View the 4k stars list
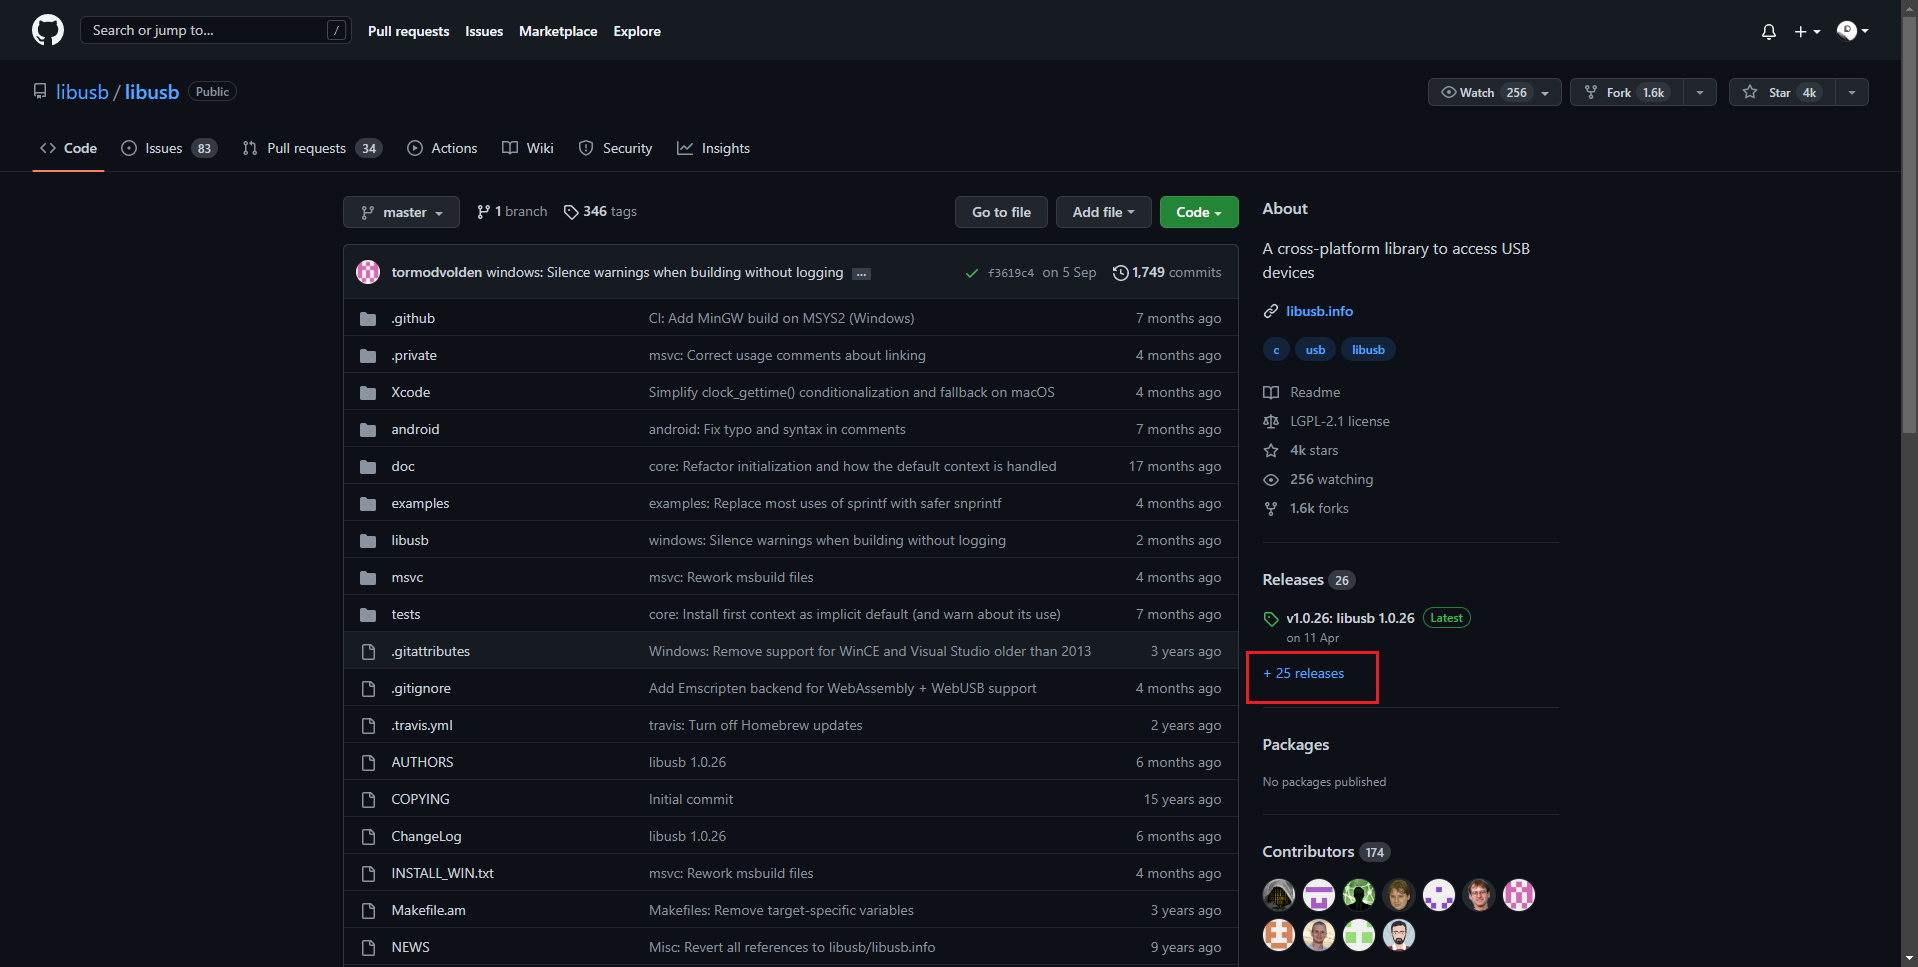The width and height of the screenshot is (1918, 967). 1300,450
